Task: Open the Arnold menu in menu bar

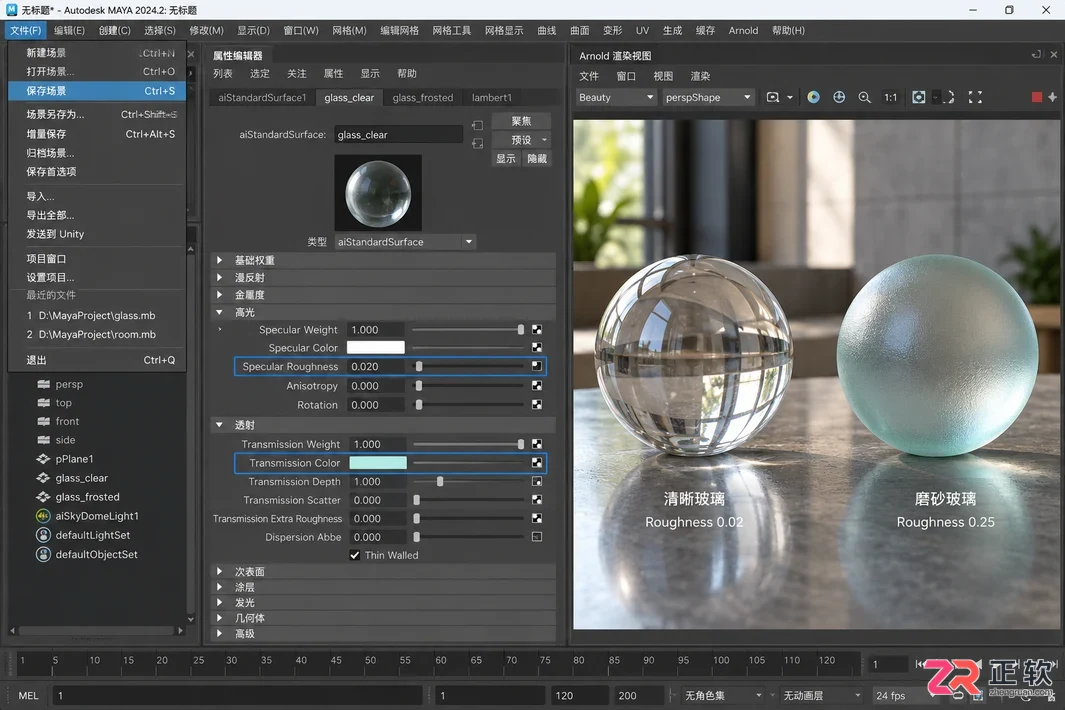Action: coord(743,31)
